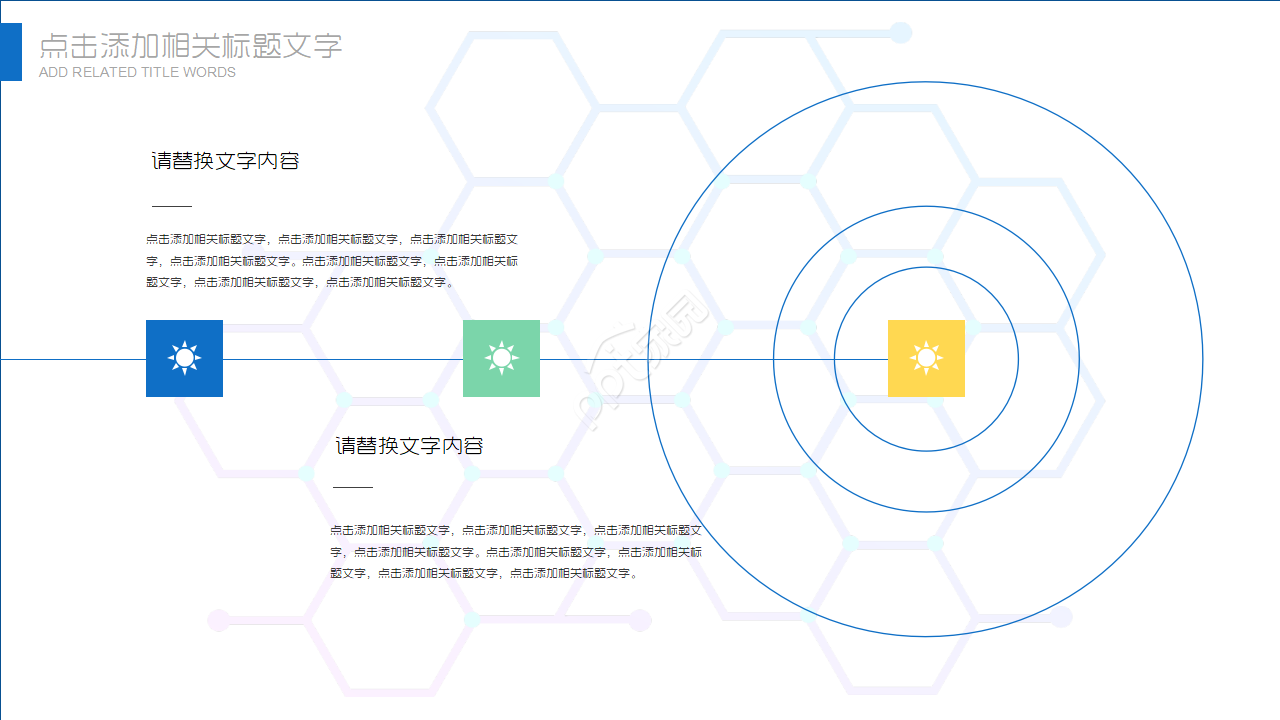Select the leftmost sun icon on the timeline
The width and height of the screenshot is (1280, 720).
tap(184, 357)
